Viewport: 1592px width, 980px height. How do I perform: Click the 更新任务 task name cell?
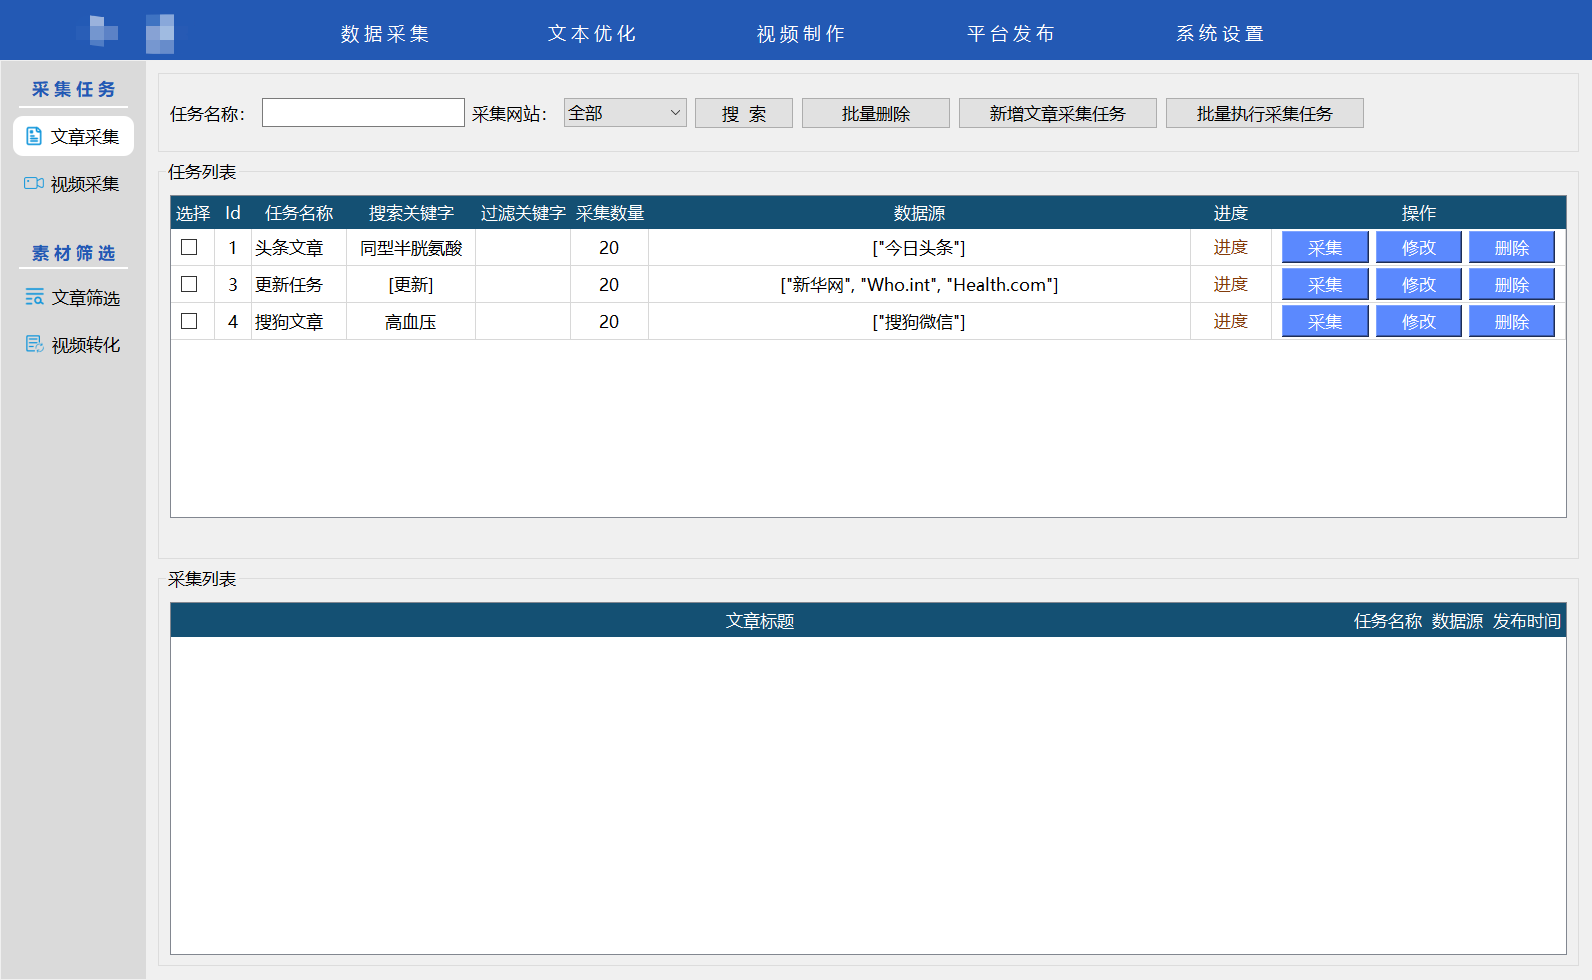pyautogui.click(x=299, y=285)
